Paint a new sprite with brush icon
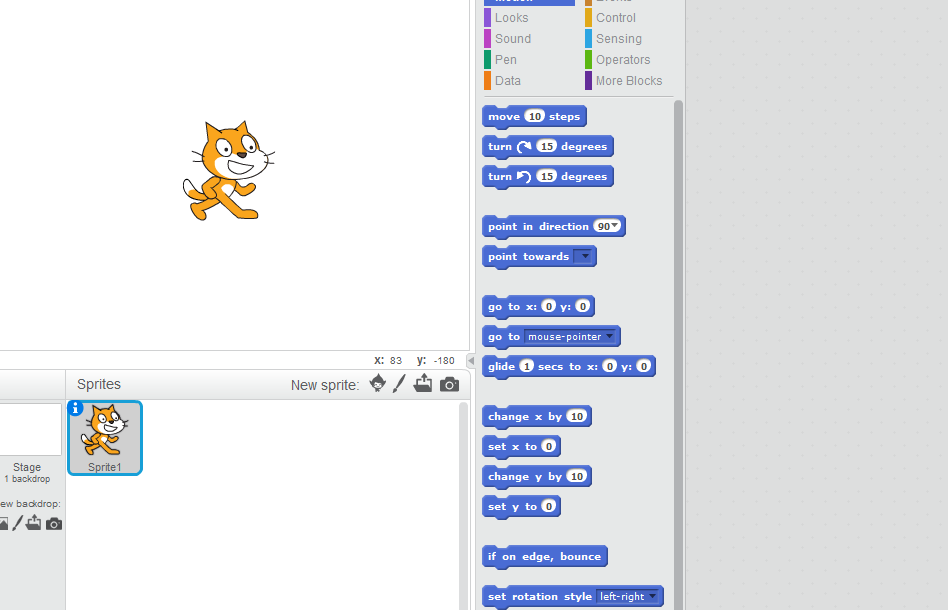The height and width of the screenshot is (610, 948). (x=399, y=383)
